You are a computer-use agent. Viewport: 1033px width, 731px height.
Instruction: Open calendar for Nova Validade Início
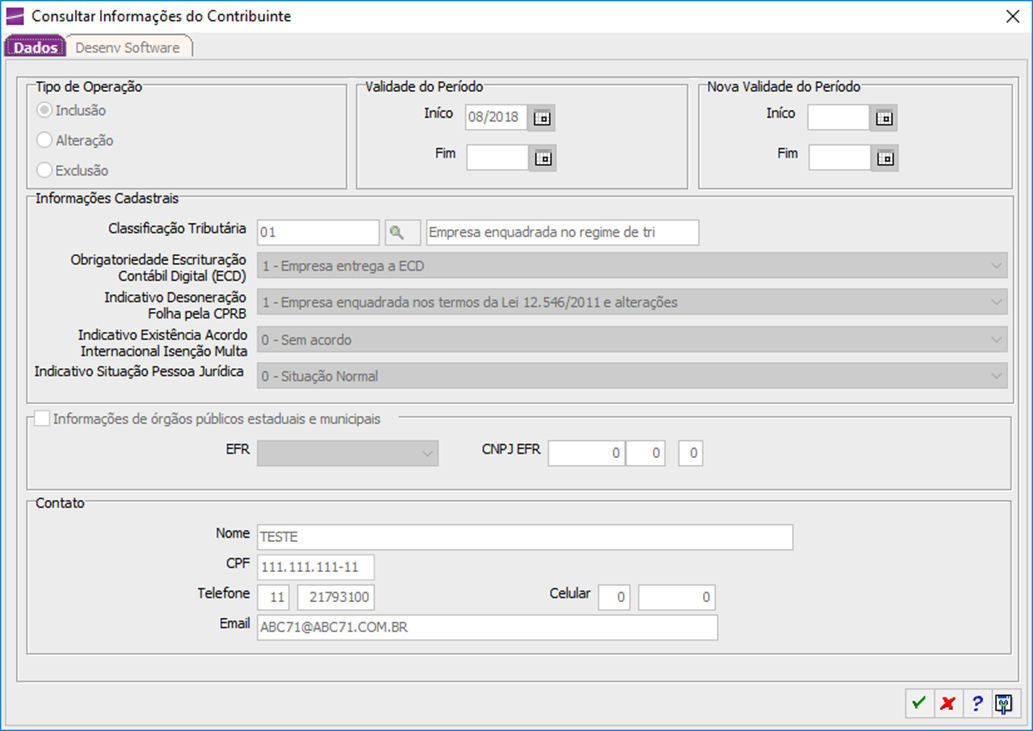pyautogui.click(x=883, y=118)
